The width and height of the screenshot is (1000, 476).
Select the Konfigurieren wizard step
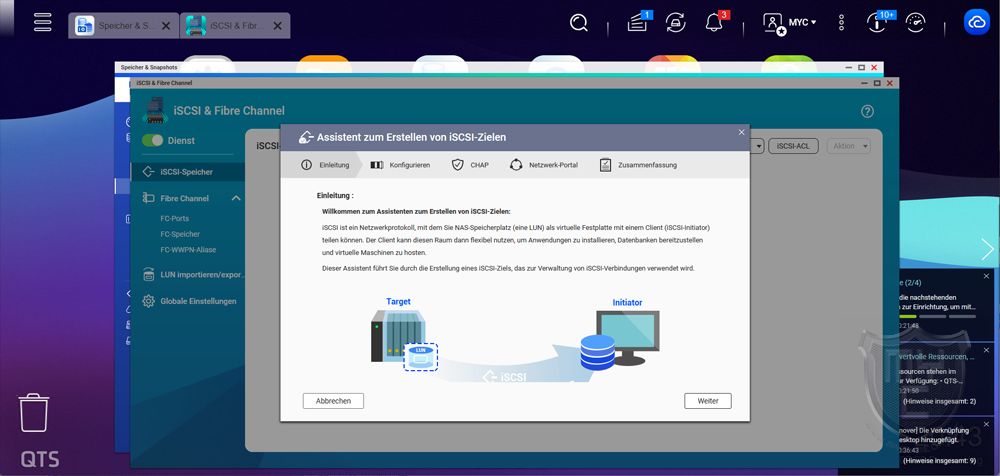401,165
